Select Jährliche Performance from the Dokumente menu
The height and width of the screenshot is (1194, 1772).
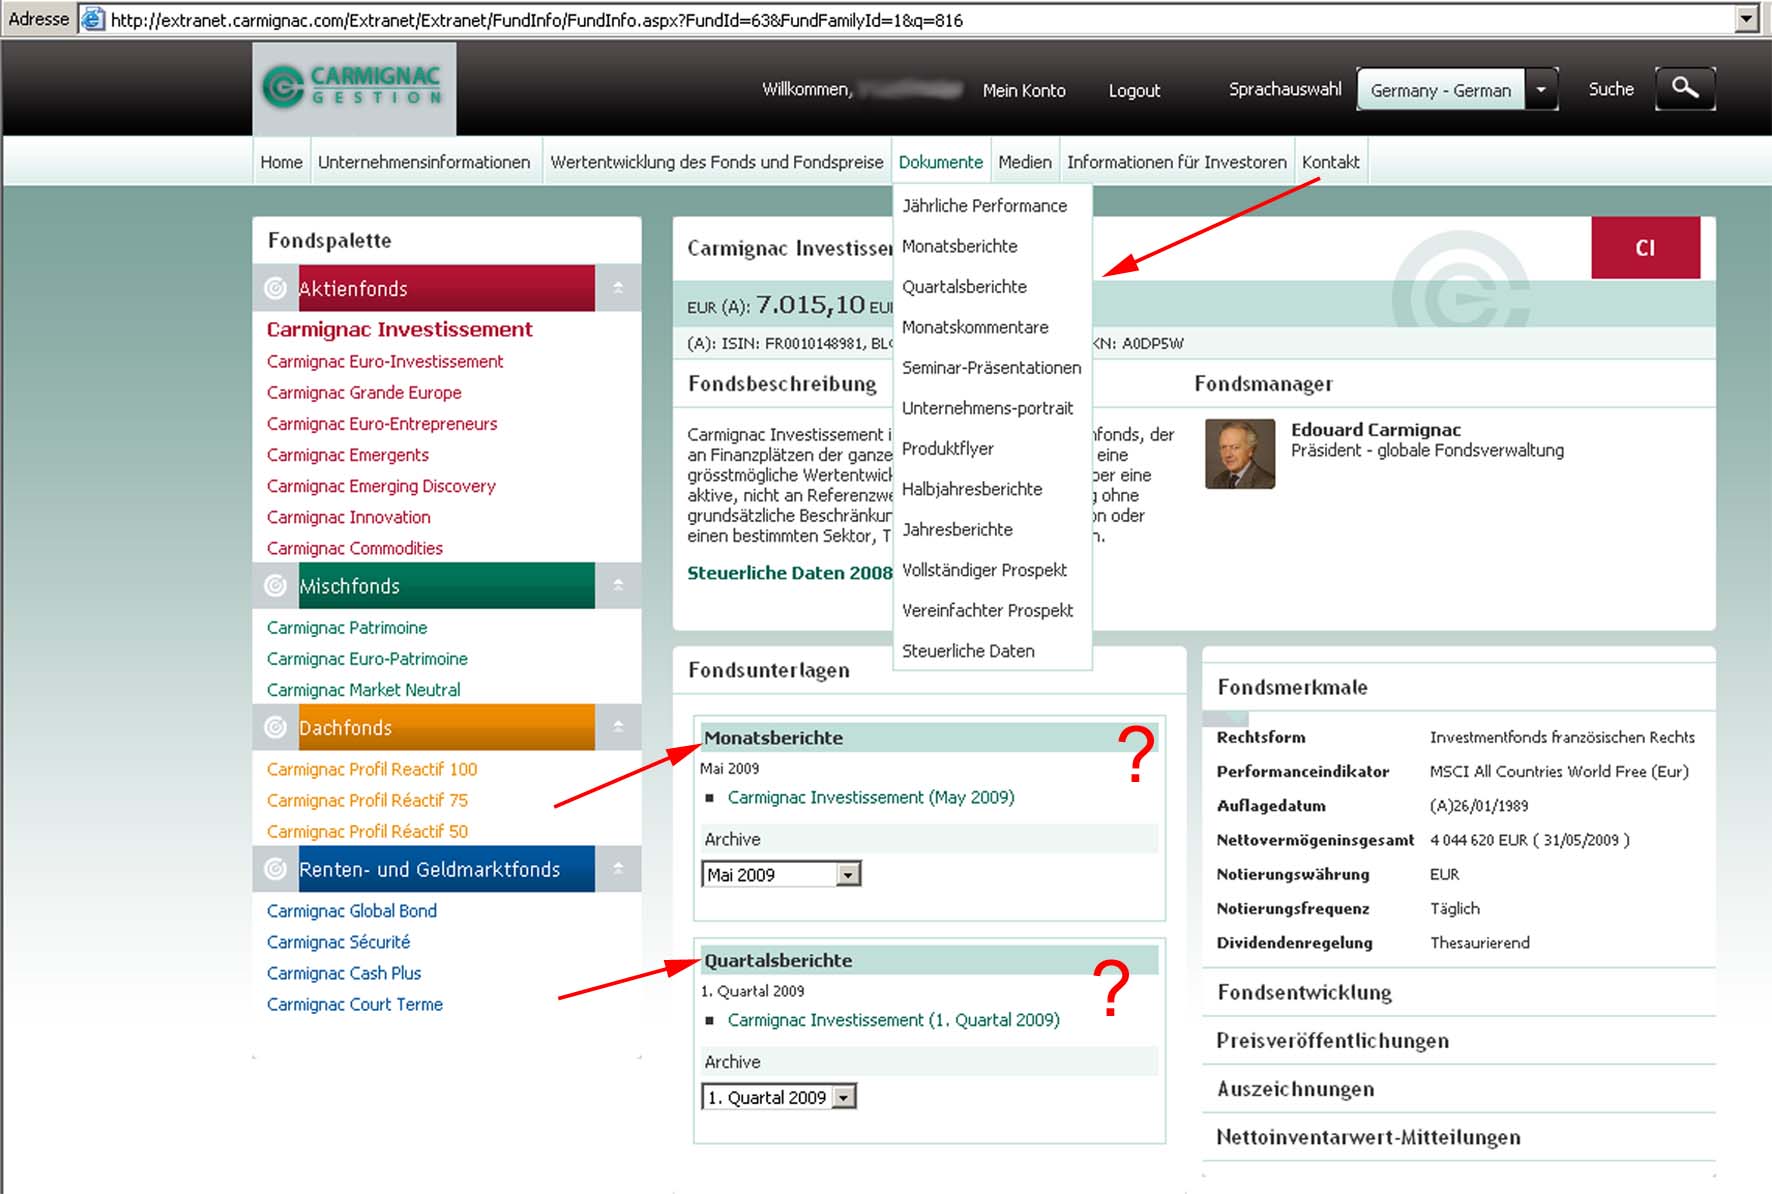tap(985, 206)
